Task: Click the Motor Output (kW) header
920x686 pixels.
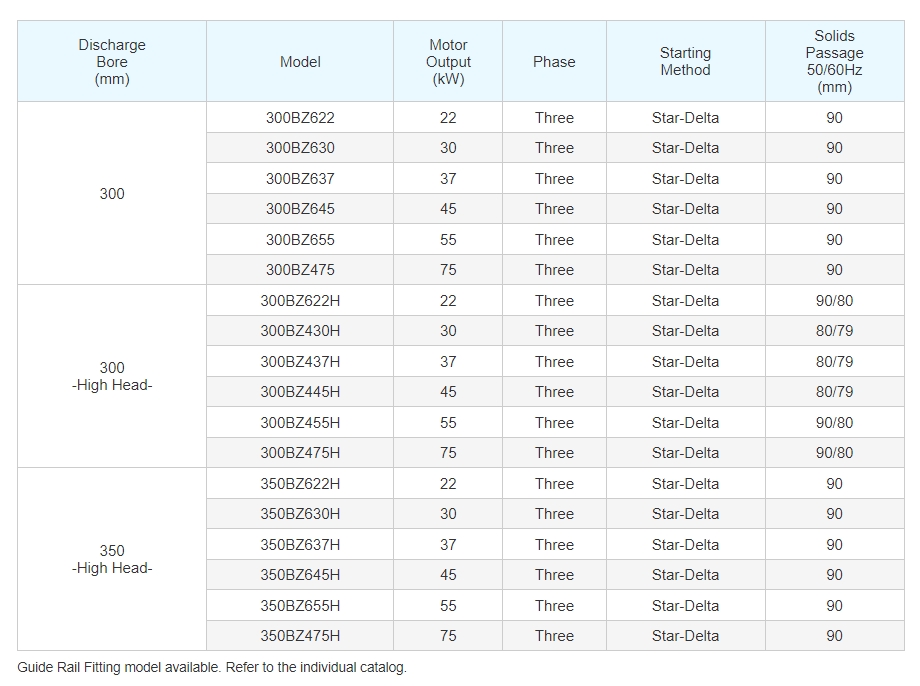Action: [448, 62]
